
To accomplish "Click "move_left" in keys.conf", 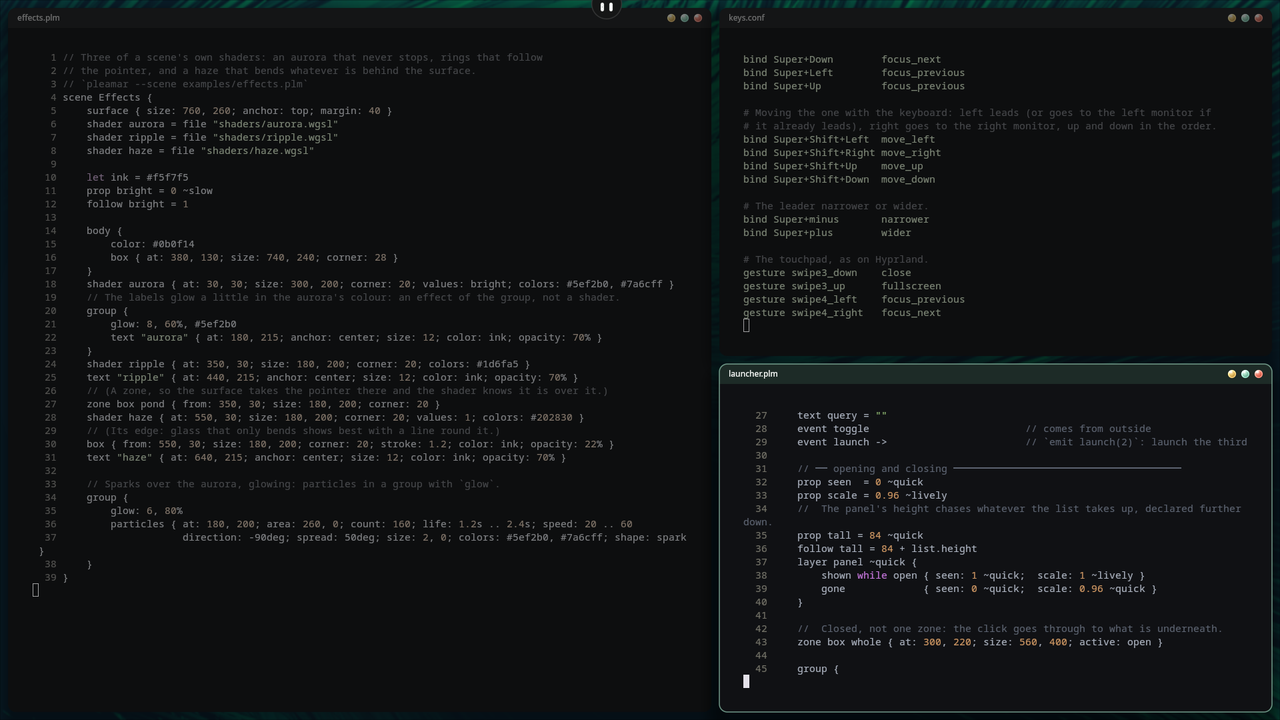I will [x=908, y=139].
